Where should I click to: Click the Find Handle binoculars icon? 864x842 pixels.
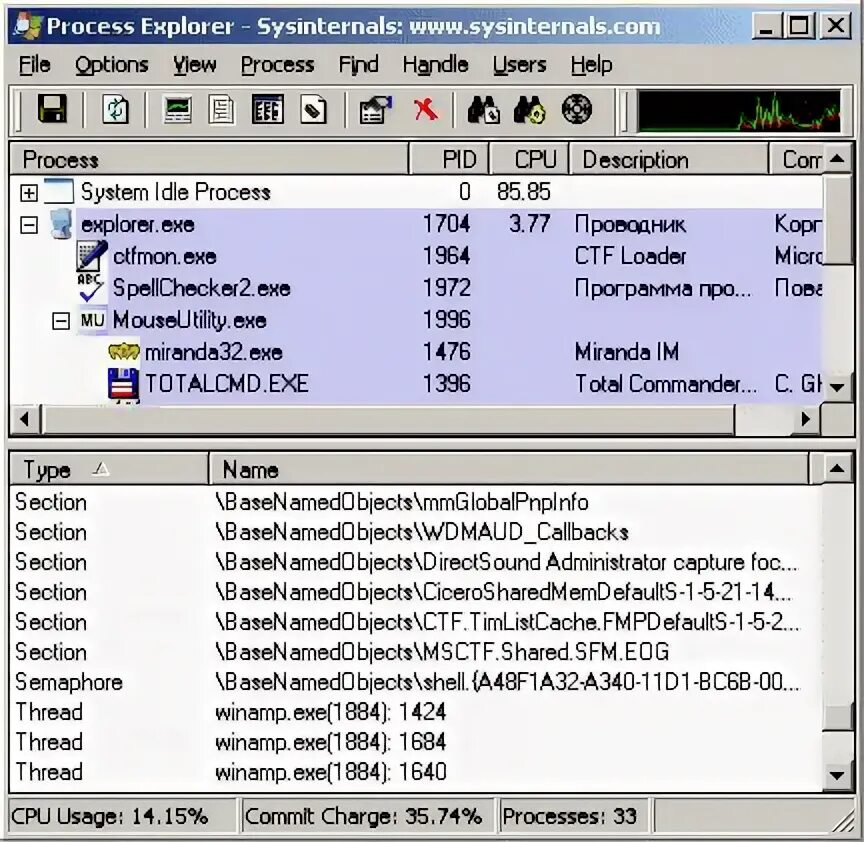click(x=483, y=109)
